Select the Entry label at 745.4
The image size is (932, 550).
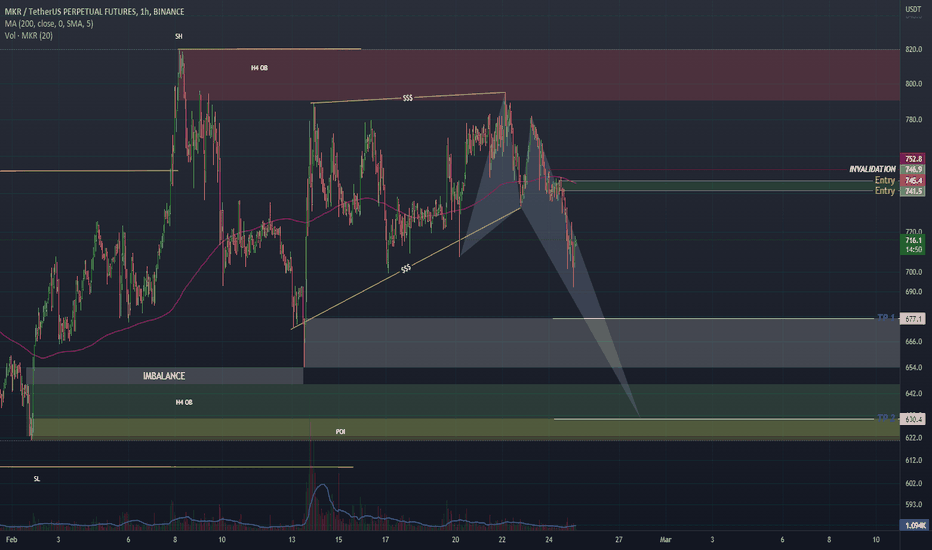tap(884, 180)
